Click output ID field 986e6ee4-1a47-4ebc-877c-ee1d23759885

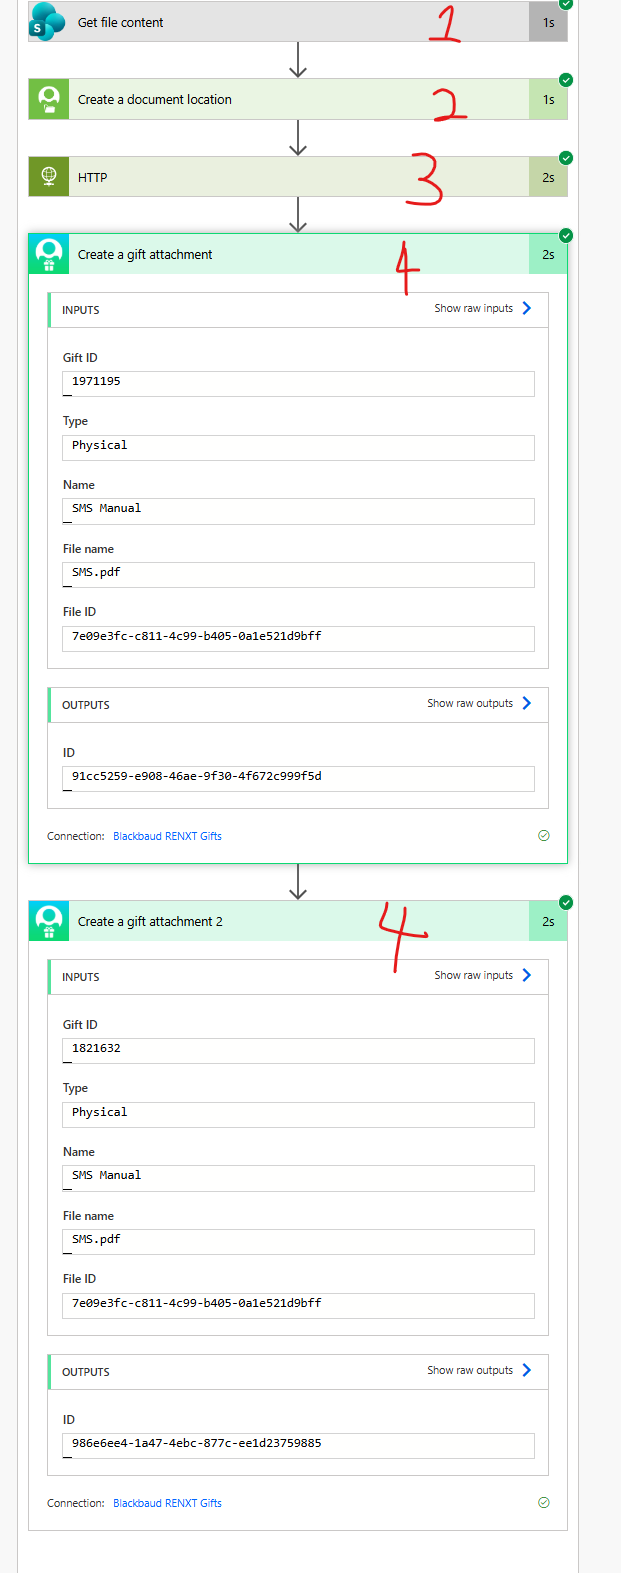(298, 1445)
